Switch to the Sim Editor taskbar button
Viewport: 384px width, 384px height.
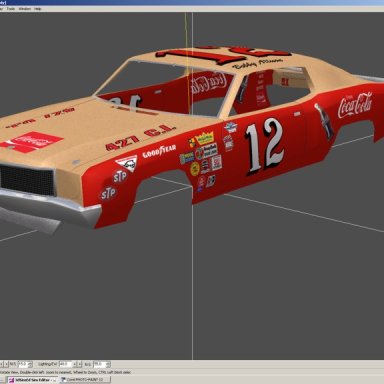pos(32,380)
